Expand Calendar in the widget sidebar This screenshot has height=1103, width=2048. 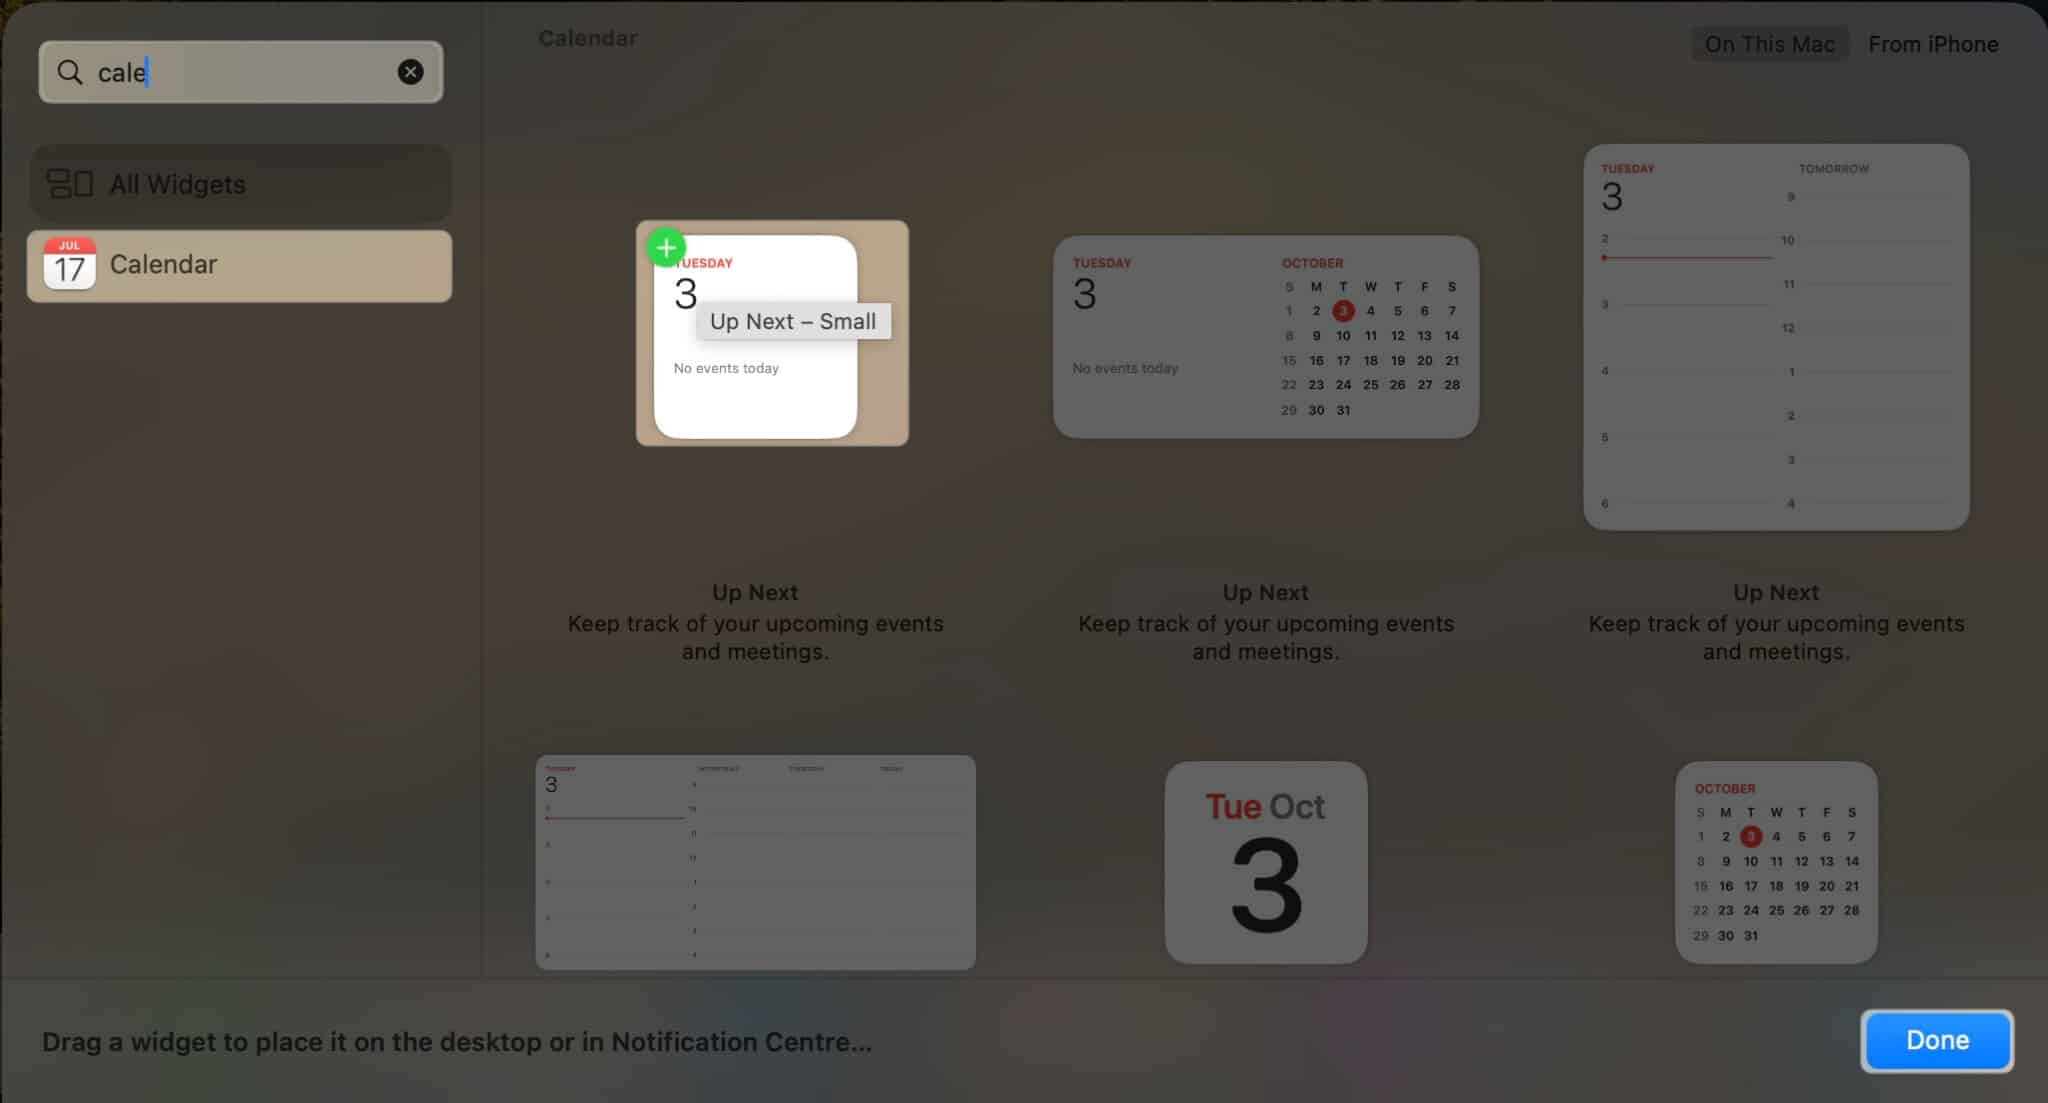pyautogui.click(x=240, y=265)
